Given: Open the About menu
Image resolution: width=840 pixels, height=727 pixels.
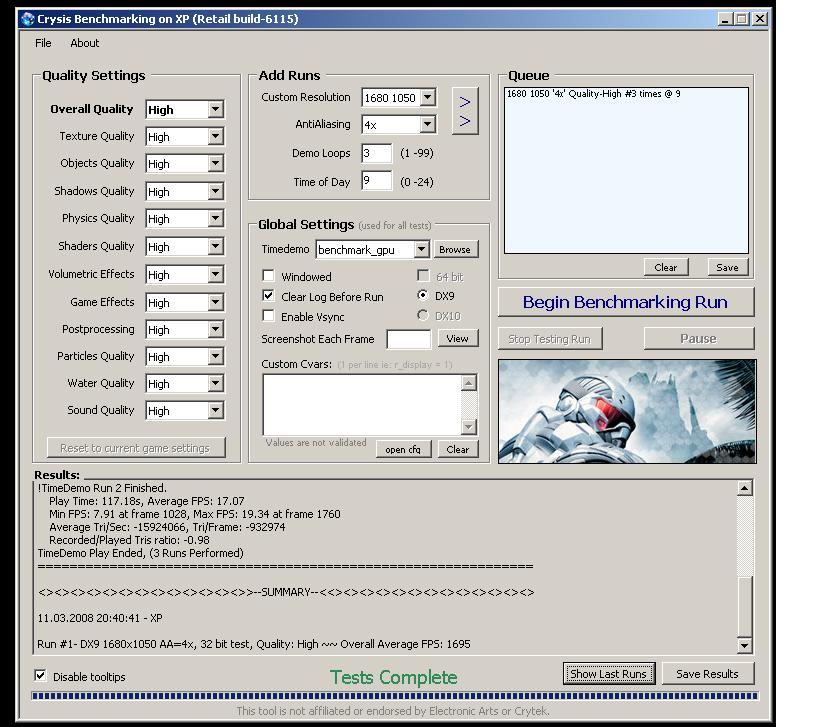Looking at the screenshot, I should tap(85, 43).
